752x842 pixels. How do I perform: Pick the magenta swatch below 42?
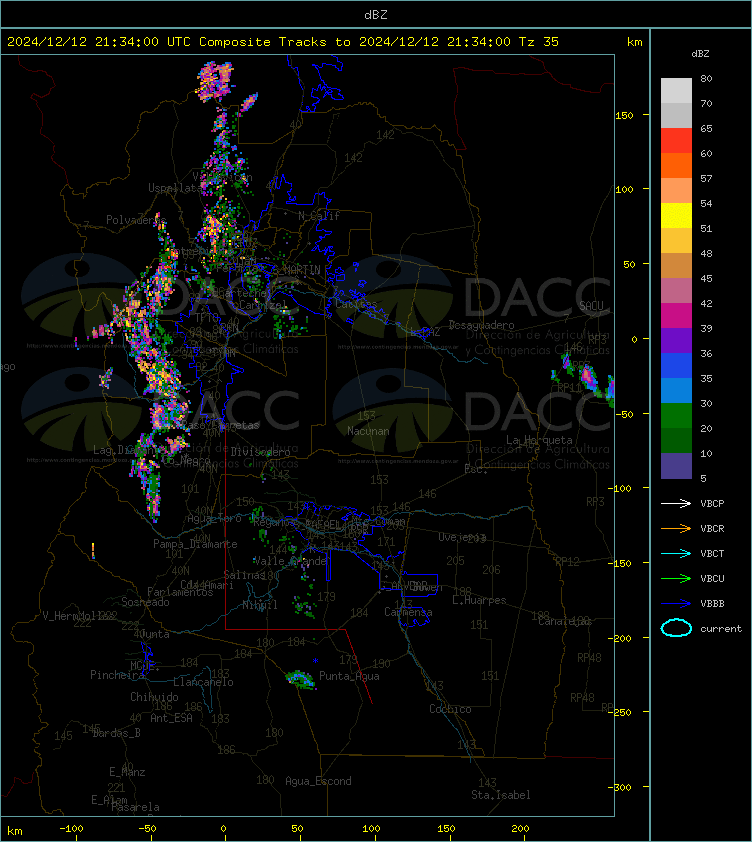click(676, 315)
